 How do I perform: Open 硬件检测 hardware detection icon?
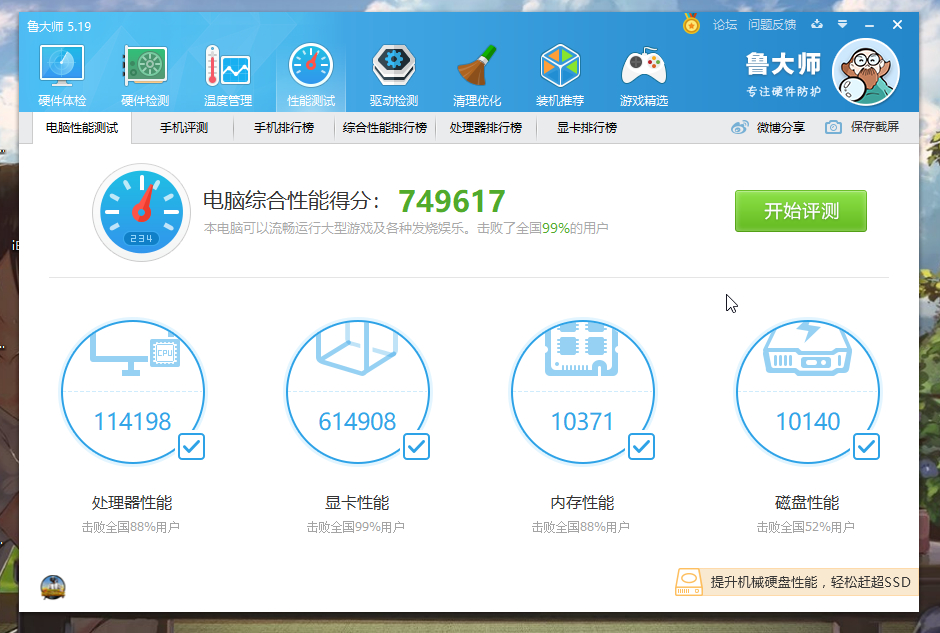point(145,66)
